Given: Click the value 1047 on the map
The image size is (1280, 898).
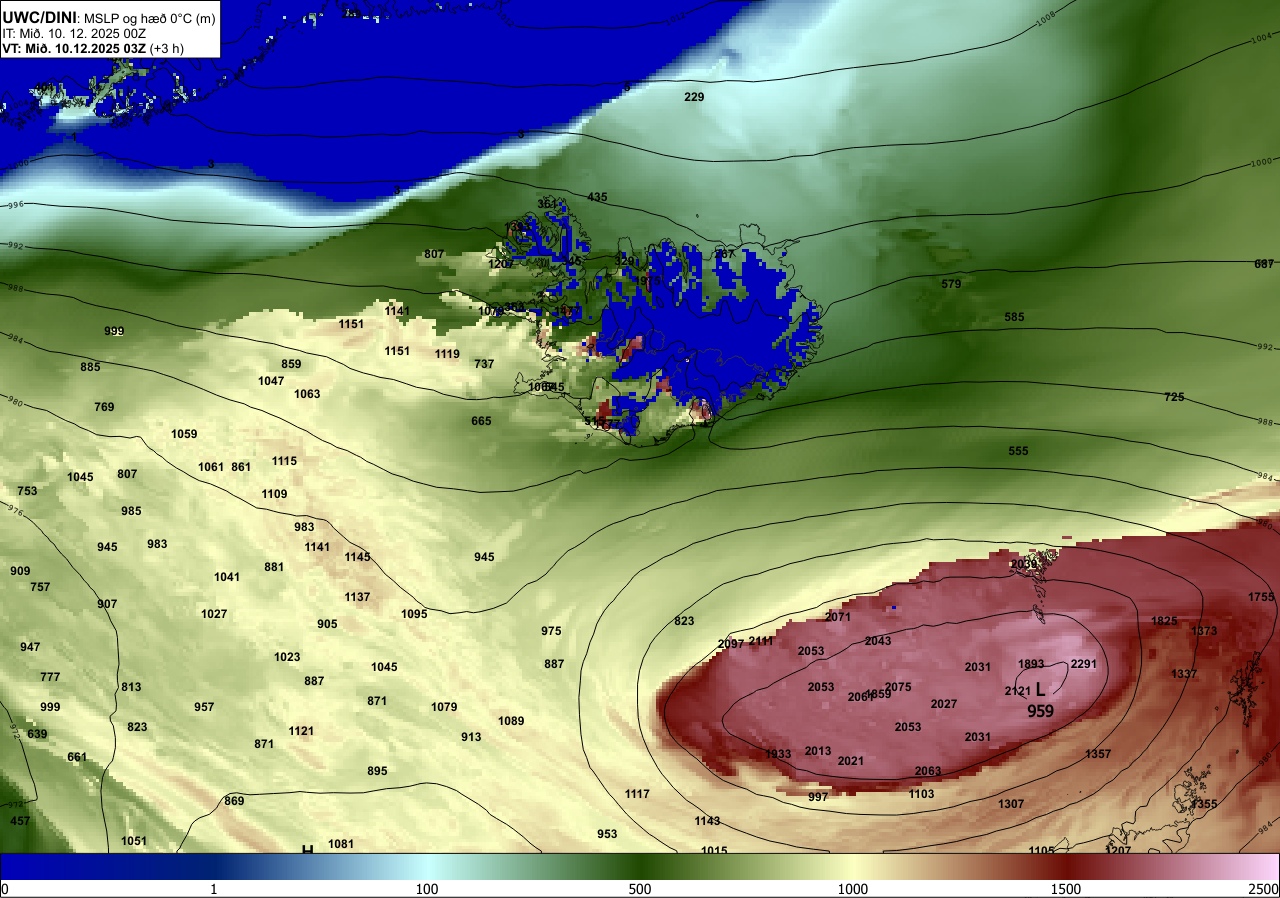Looking at the screenshot, I should coord(271,381).
